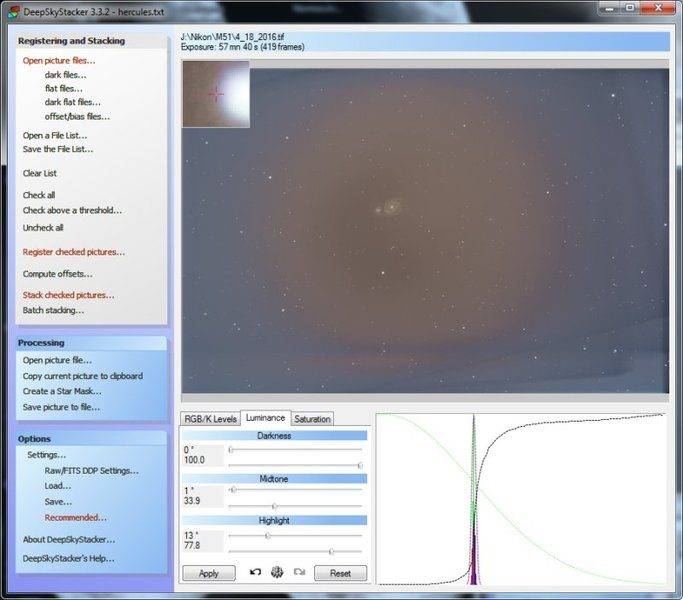The width and height of the screenshot is (683, 600).
Task: Click the Midtone lower slider handle
Action: (x=275, y=506)
